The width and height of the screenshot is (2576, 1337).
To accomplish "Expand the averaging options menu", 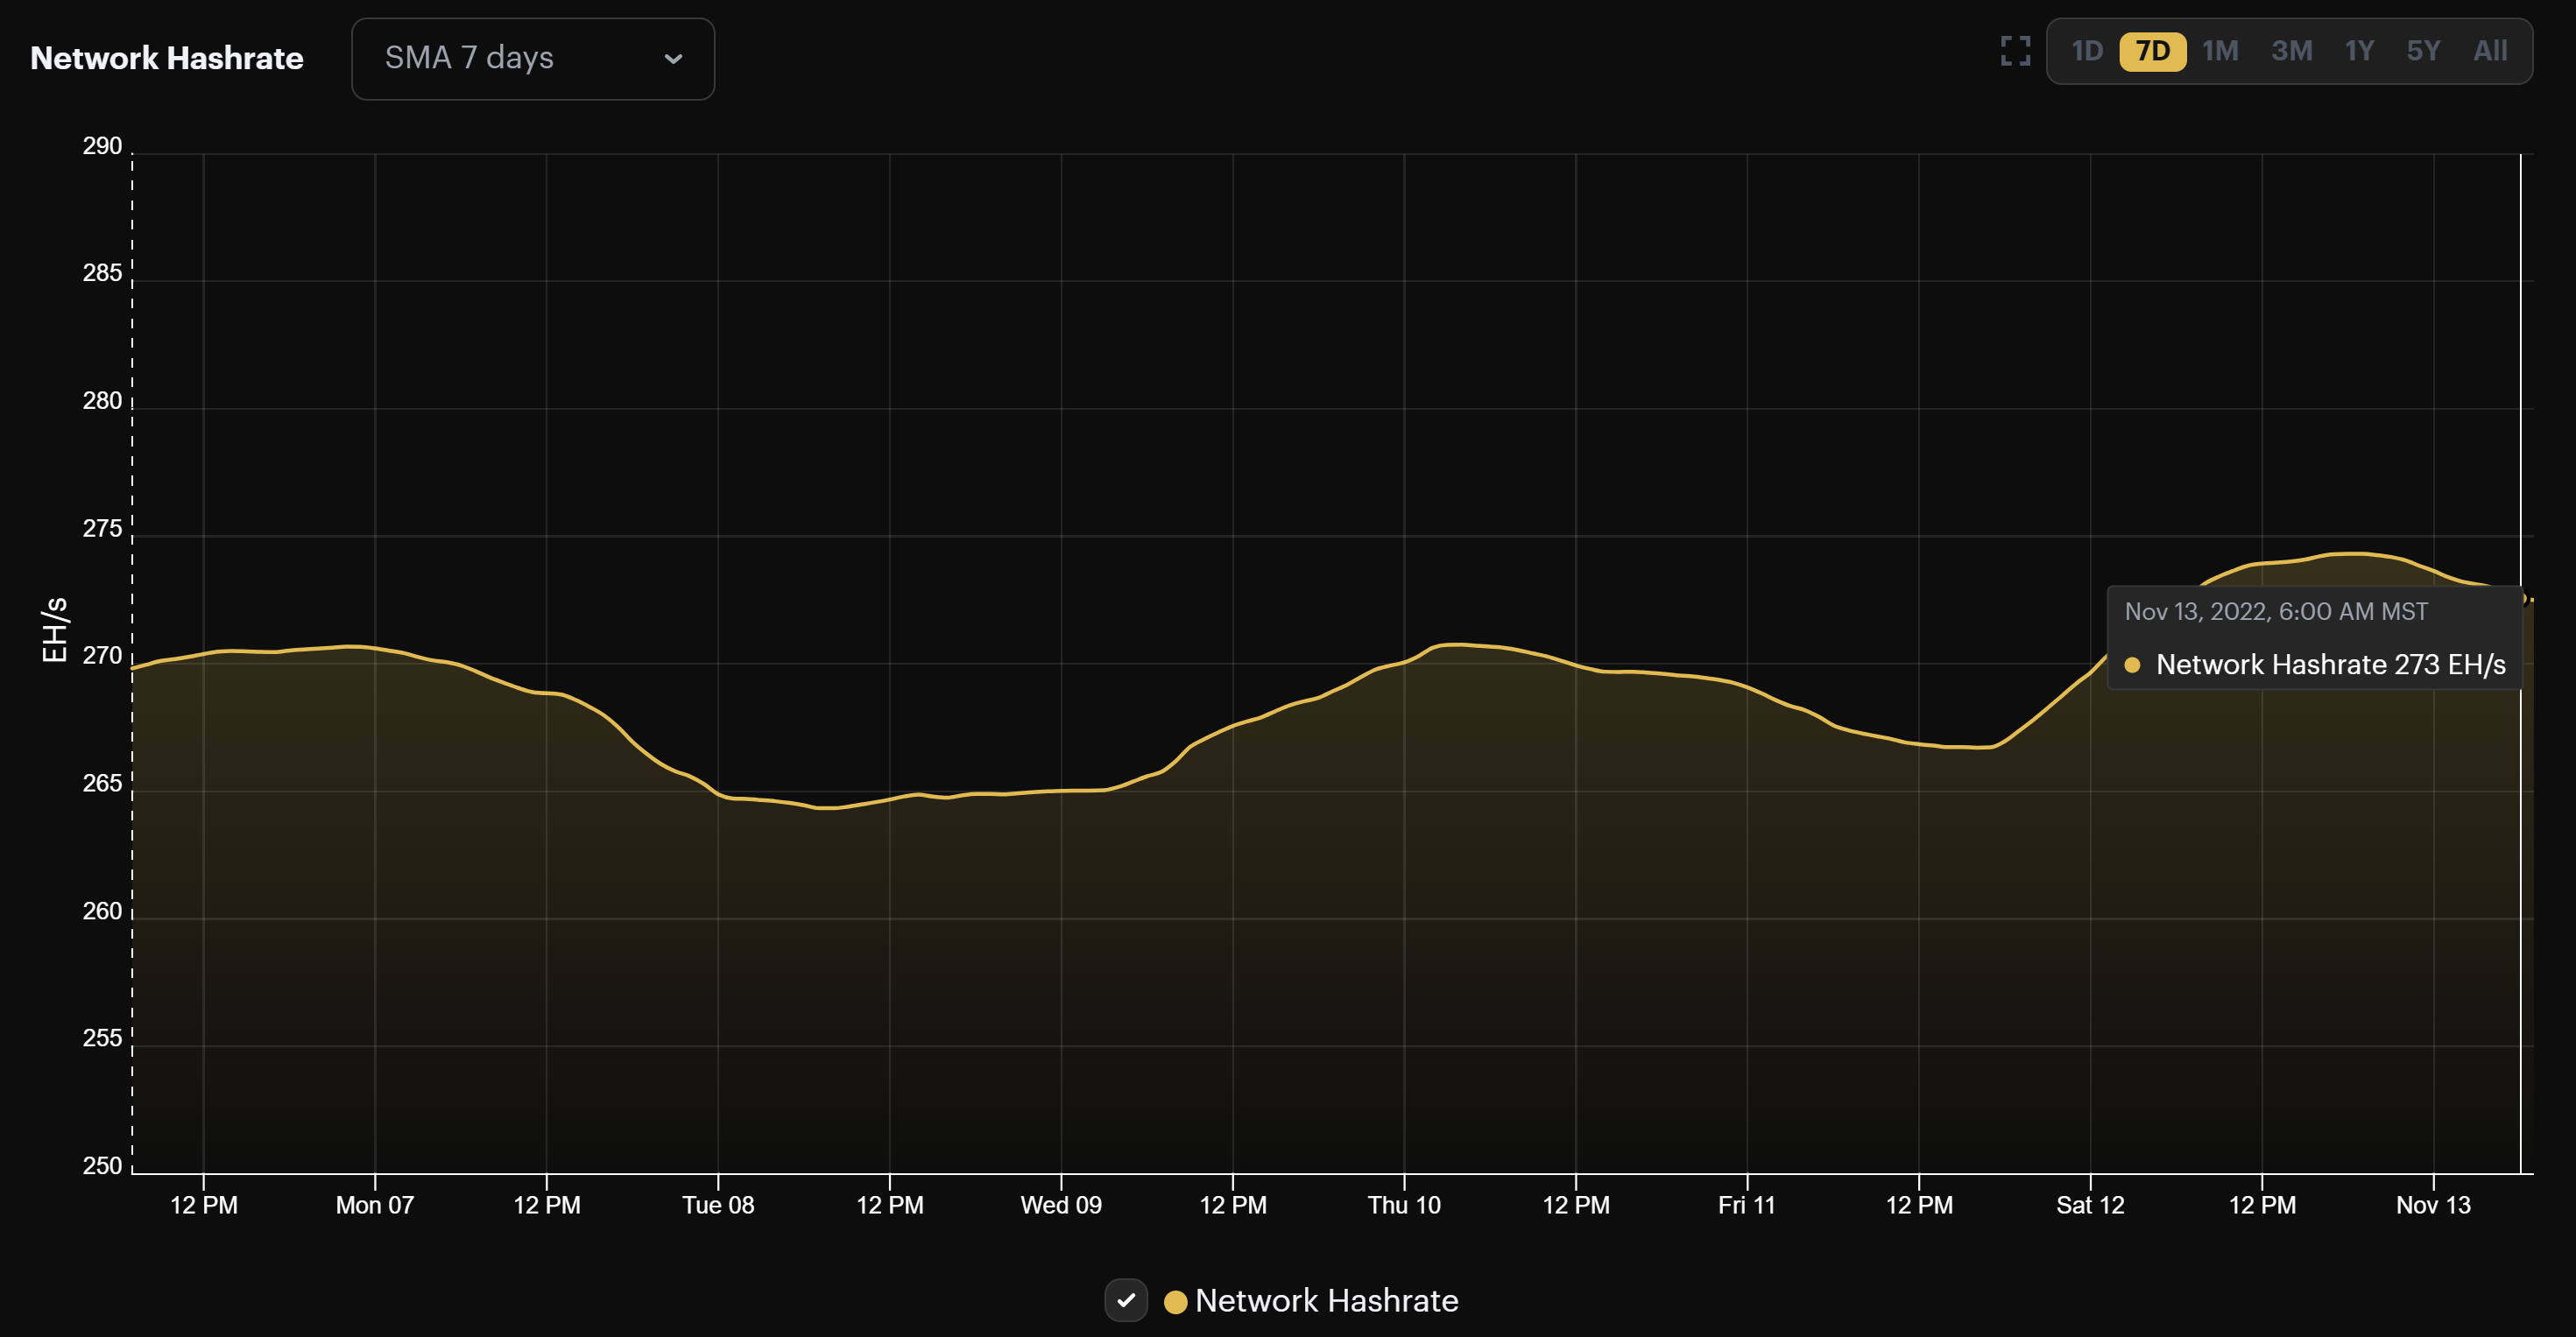I will pyautogui.click(x=533, y=58).
